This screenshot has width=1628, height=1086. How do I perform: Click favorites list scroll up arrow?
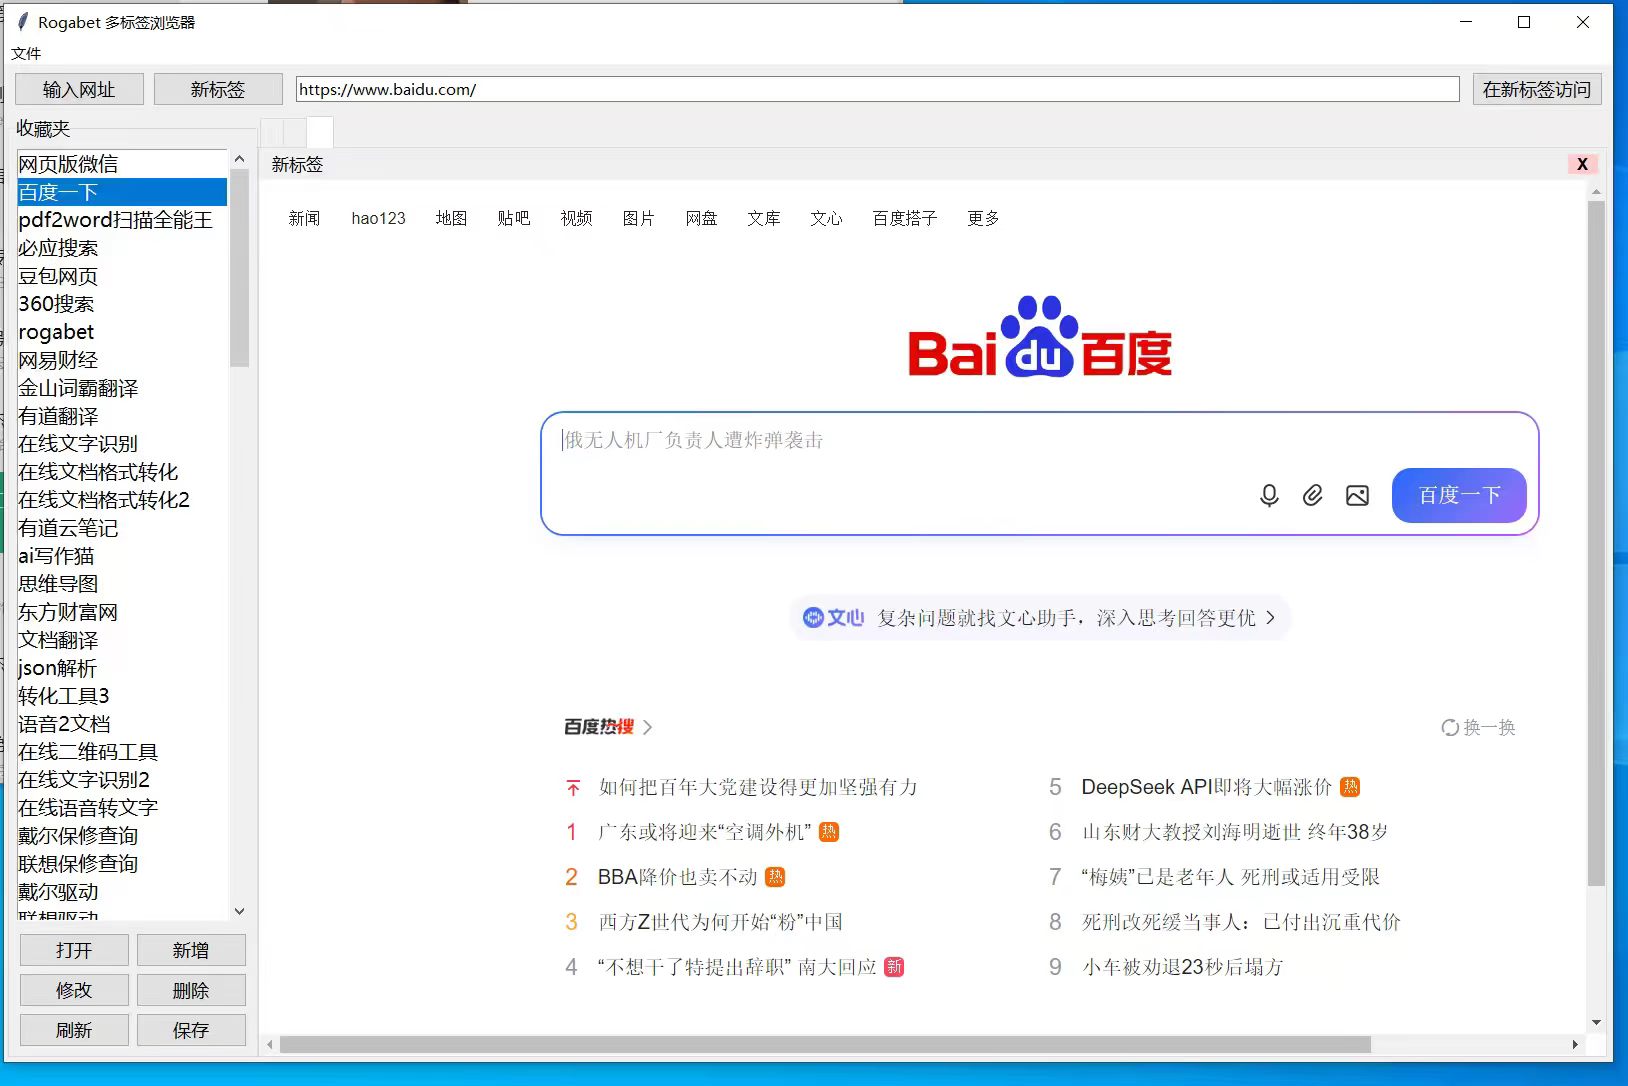coord(239,159)
